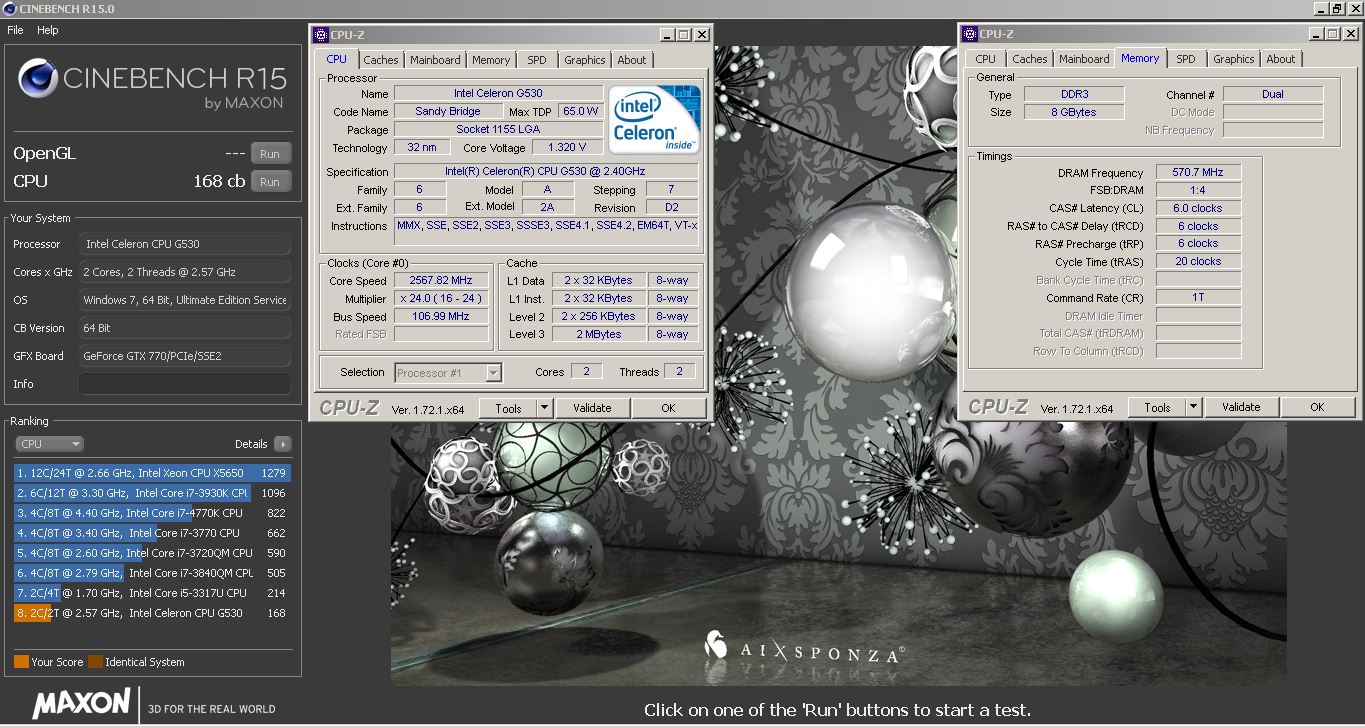The width and height of the screenshot is (1365, 728).
Task: Open Mainboard tab in left CPU-Z window
Action: [435, 60]
